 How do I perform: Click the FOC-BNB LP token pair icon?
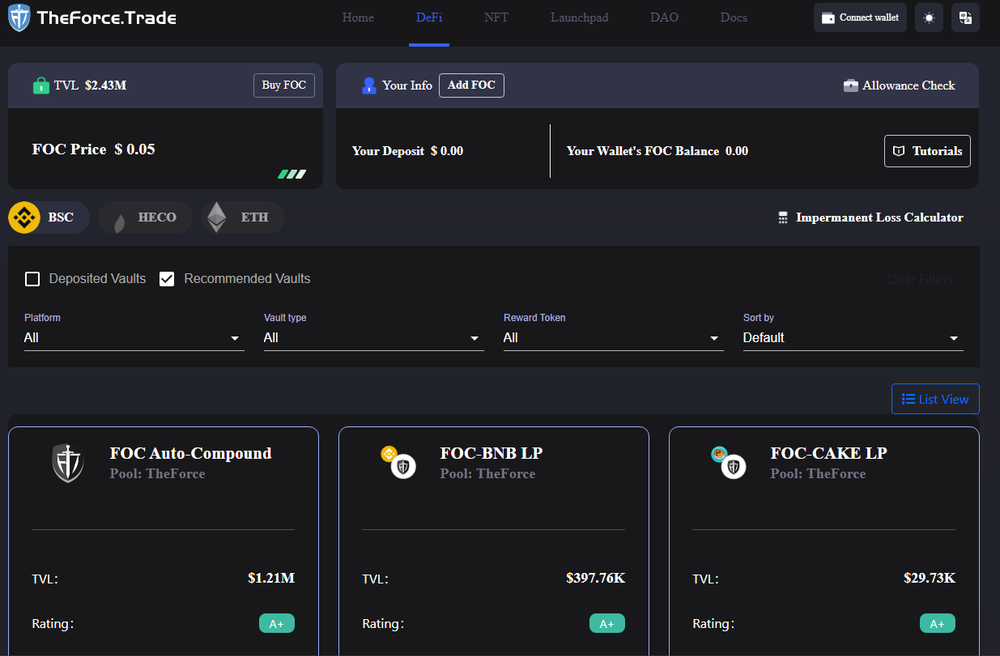pyautogui.click(x=398, y=462)
